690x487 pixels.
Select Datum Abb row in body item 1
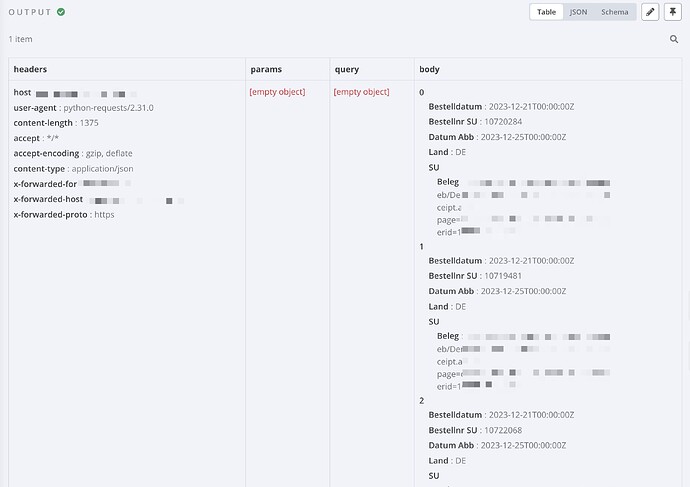click(x=497, y=291)
